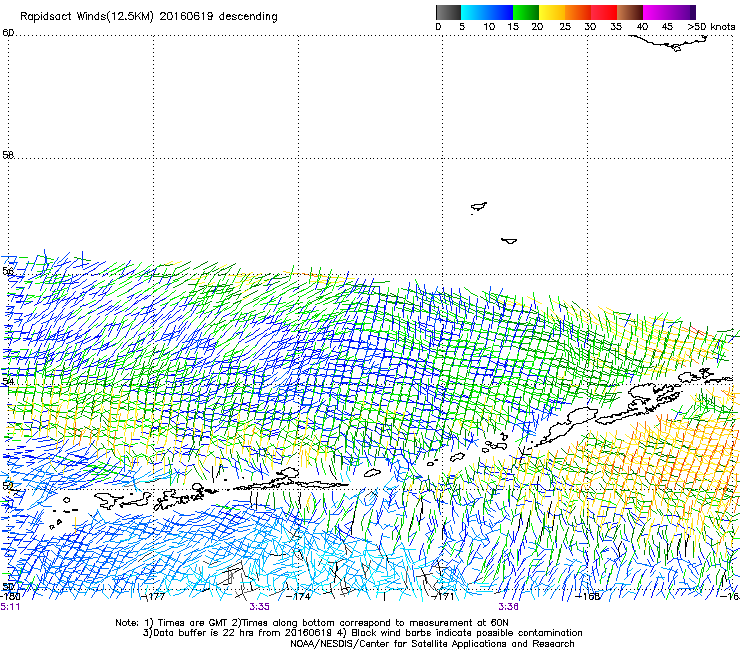Select the blue 10-15 knots legend swatch

(x=500, y=12)
